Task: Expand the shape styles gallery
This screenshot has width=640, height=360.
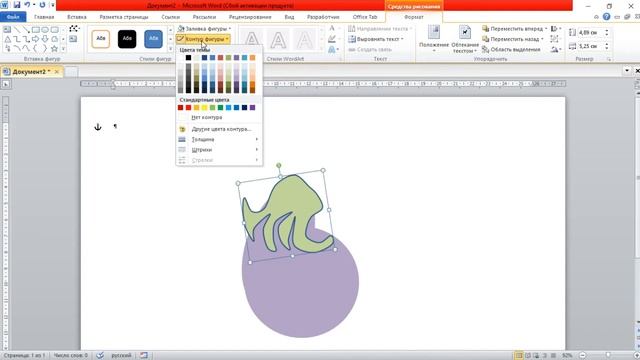Action: pyautogui.click(x=171, y=49)
